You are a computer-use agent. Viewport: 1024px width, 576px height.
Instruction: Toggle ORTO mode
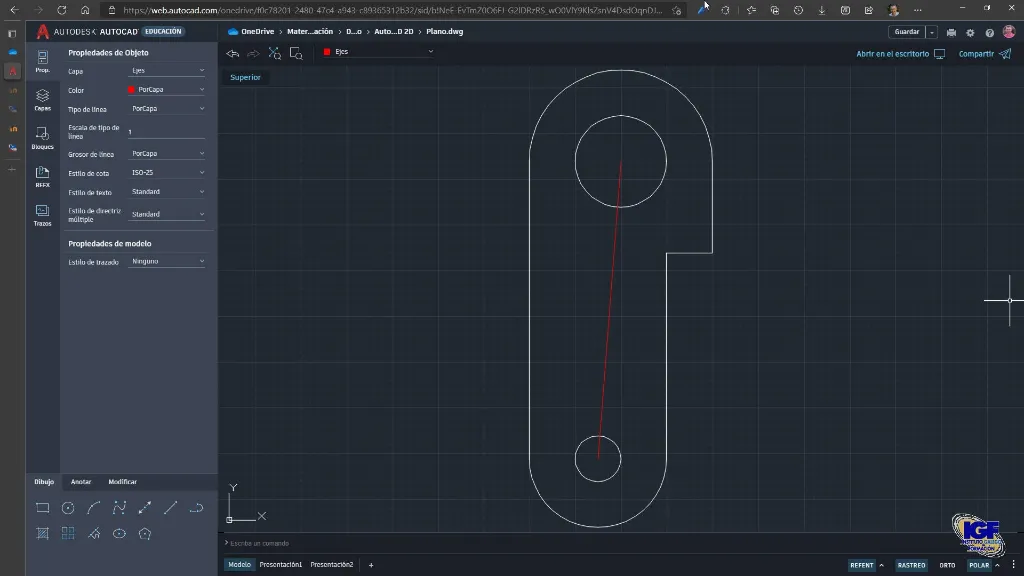[x=947, y=565]
